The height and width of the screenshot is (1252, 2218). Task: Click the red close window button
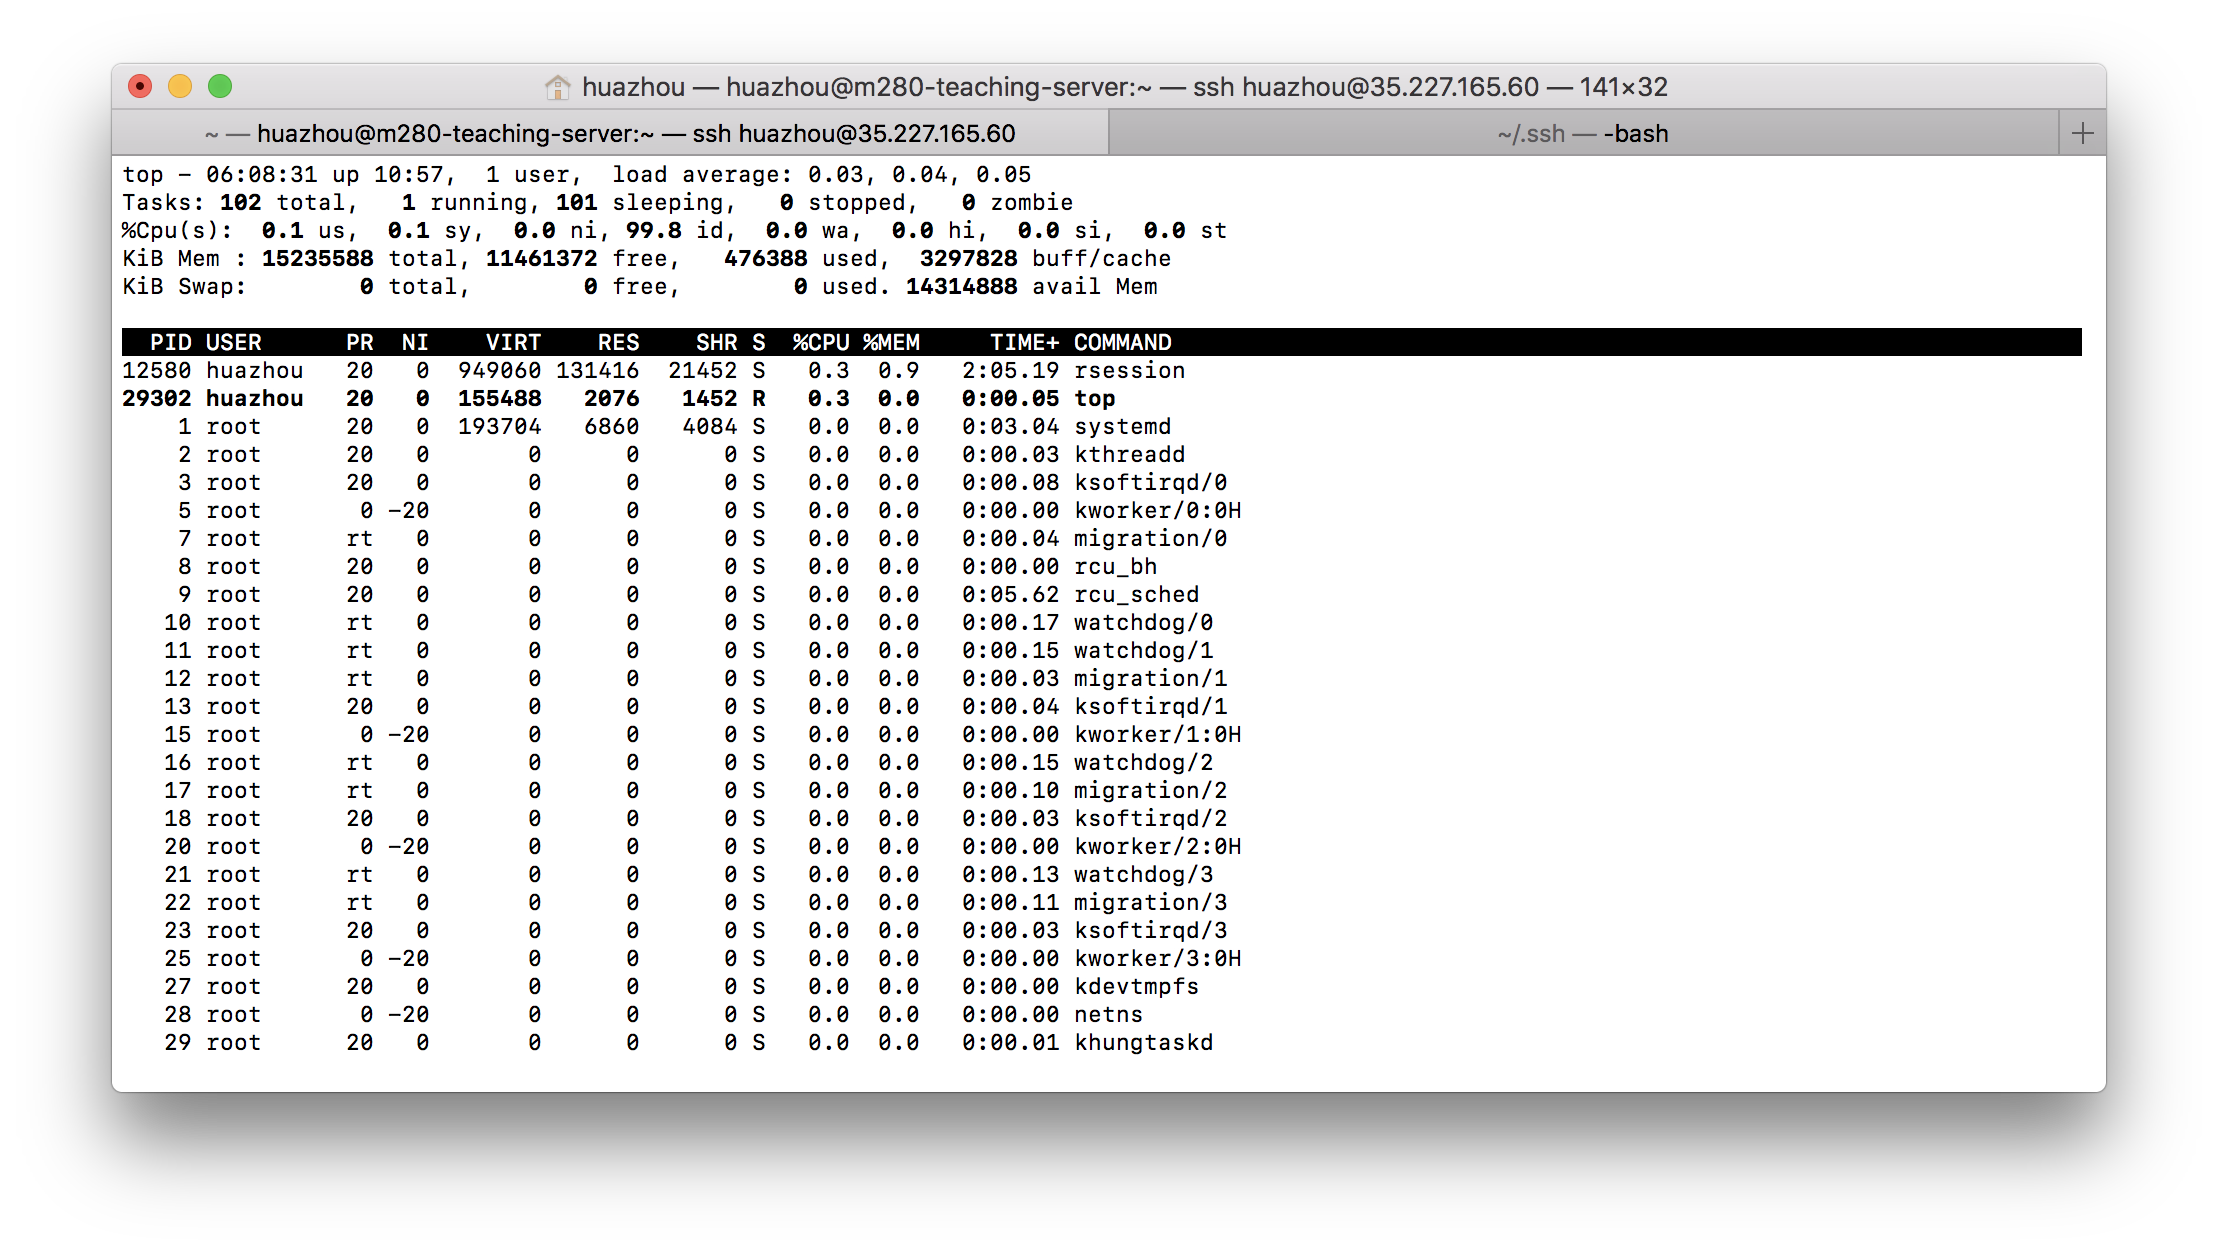140,87
